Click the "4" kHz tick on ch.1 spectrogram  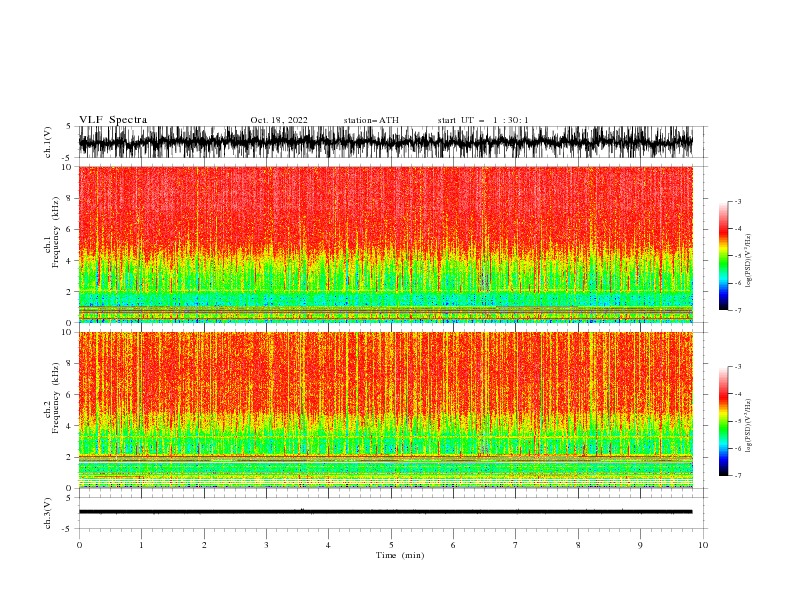(x=70, y=261)
